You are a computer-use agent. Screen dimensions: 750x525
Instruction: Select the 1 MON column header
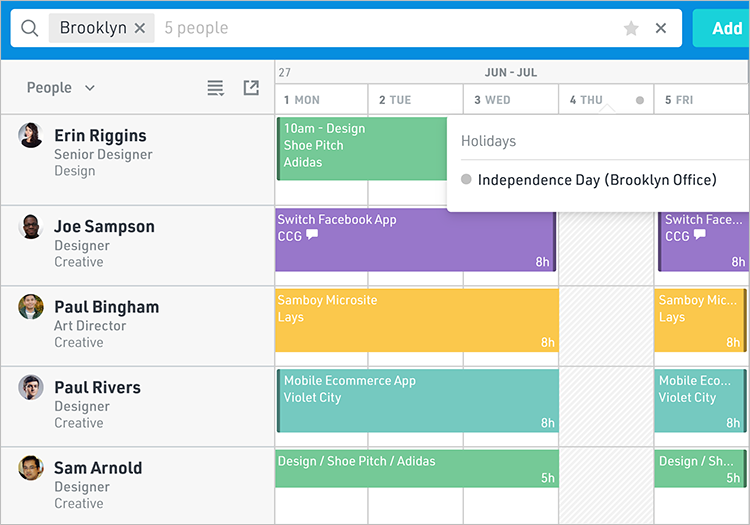321,99
